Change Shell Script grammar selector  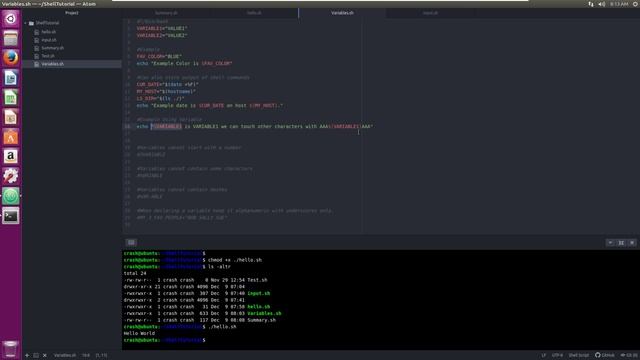coord(579,355)
